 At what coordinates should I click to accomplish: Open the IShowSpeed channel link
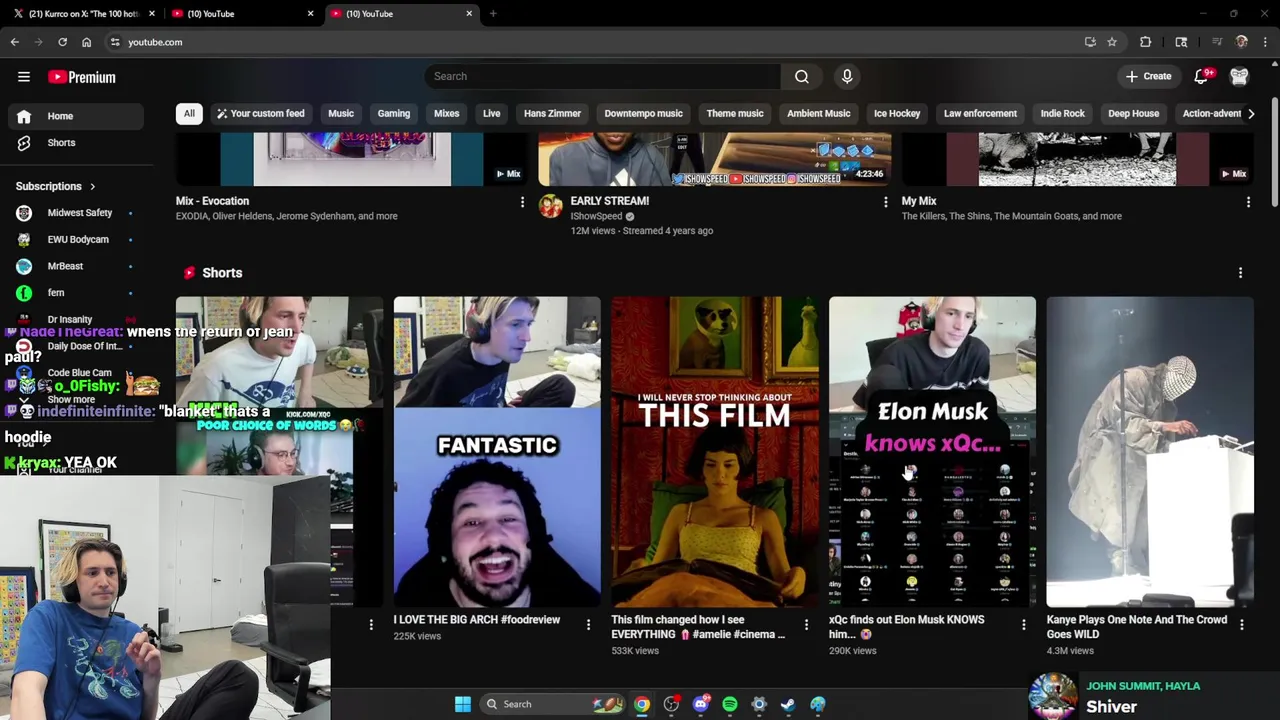pyautogui.click(x=596, y=216)
